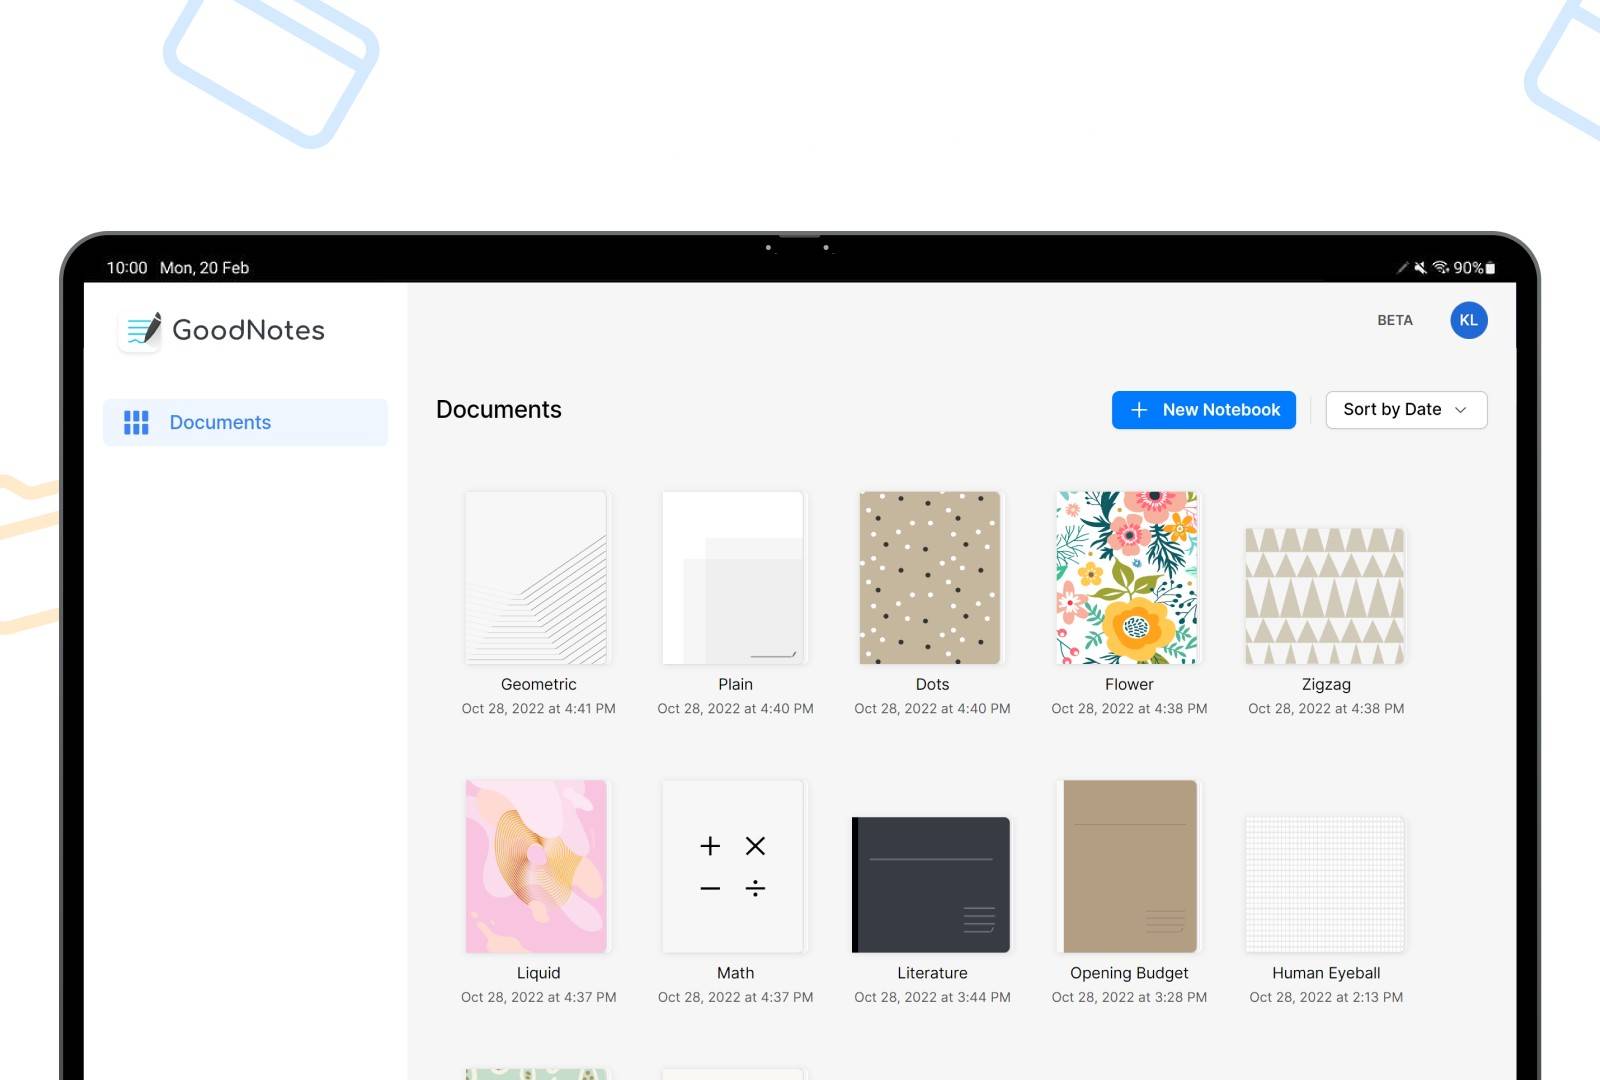Click the chevron arrow on the sort dropdown
Viewport: 1600px width, 1080px height.
coord(1460,410)
